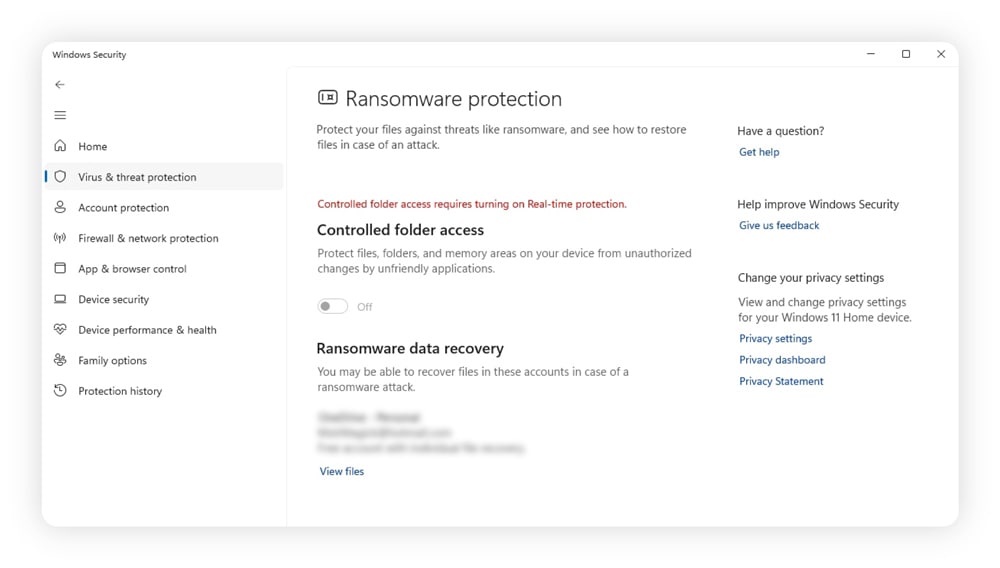Toggle Controlled folder access switch
Viewport: 1000px width, 568px height.
click(332, 307)
